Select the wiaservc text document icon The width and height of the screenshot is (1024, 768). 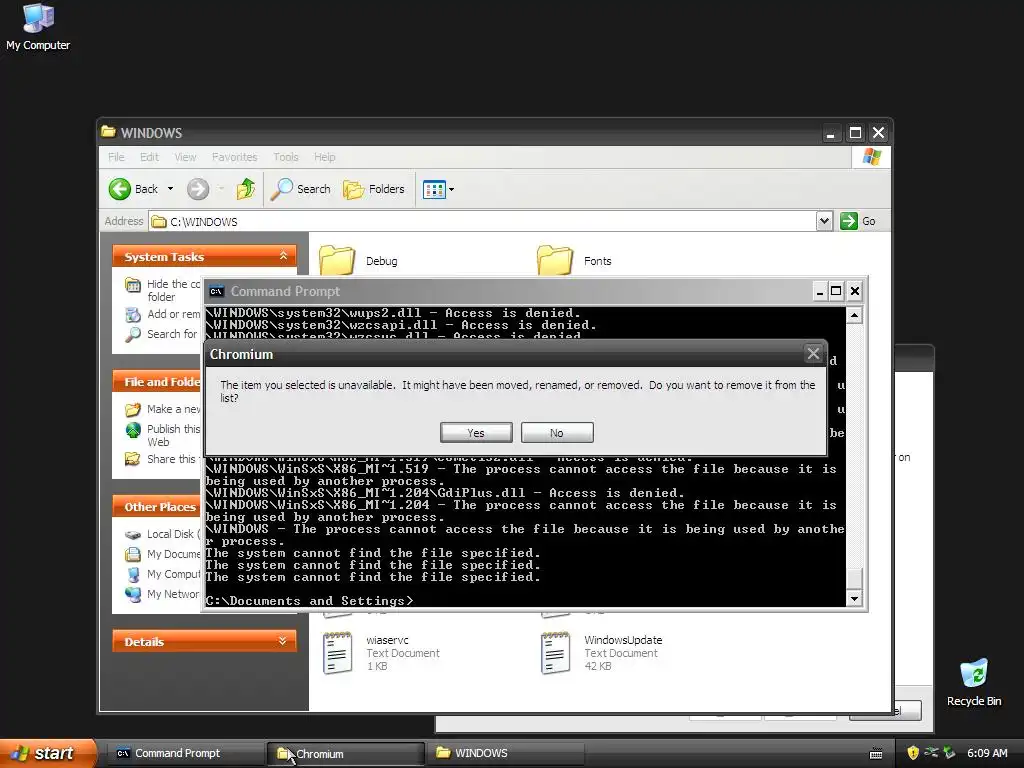(338, 652)
